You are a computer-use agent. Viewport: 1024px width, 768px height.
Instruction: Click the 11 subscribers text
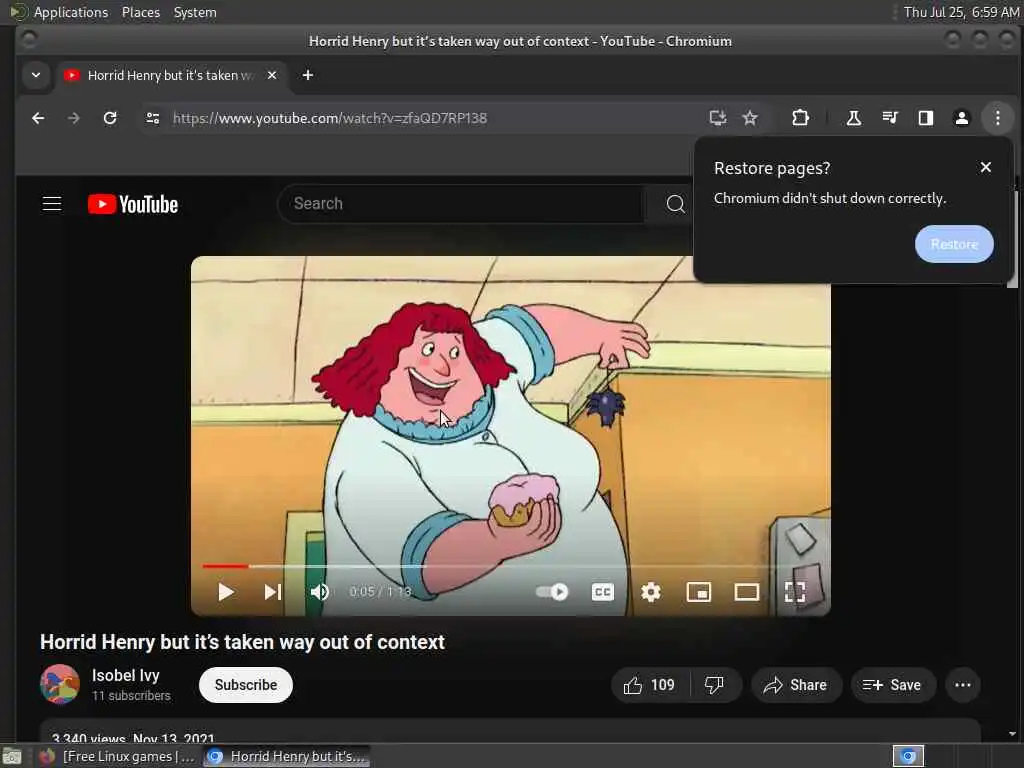coord(131,696)
